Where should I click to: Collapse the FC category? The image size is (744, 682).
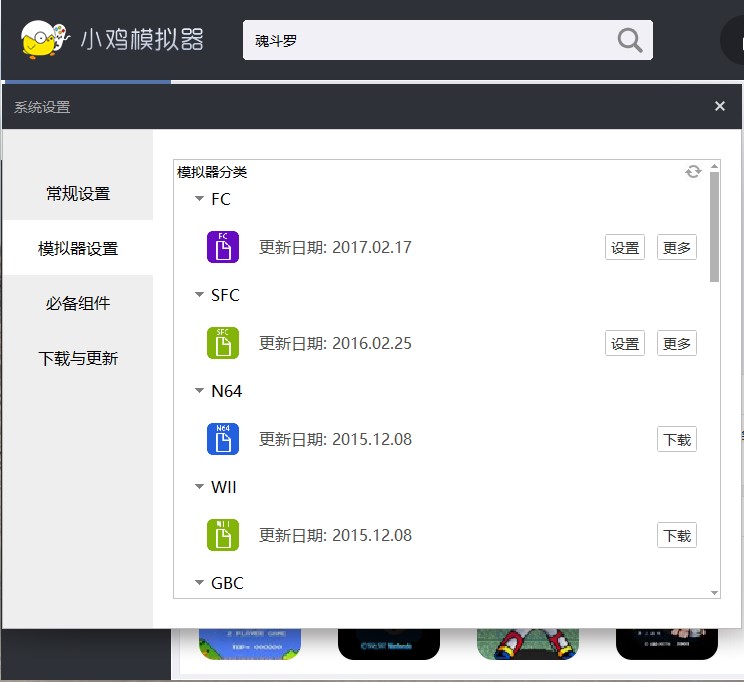click(x=199, y=199)
